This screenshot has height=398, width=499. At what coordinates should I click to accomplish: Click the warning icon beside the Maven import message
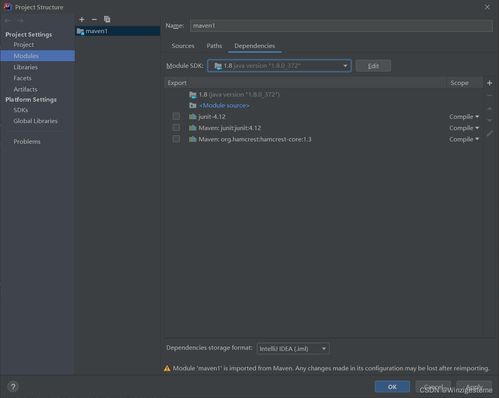pos(167,368)
